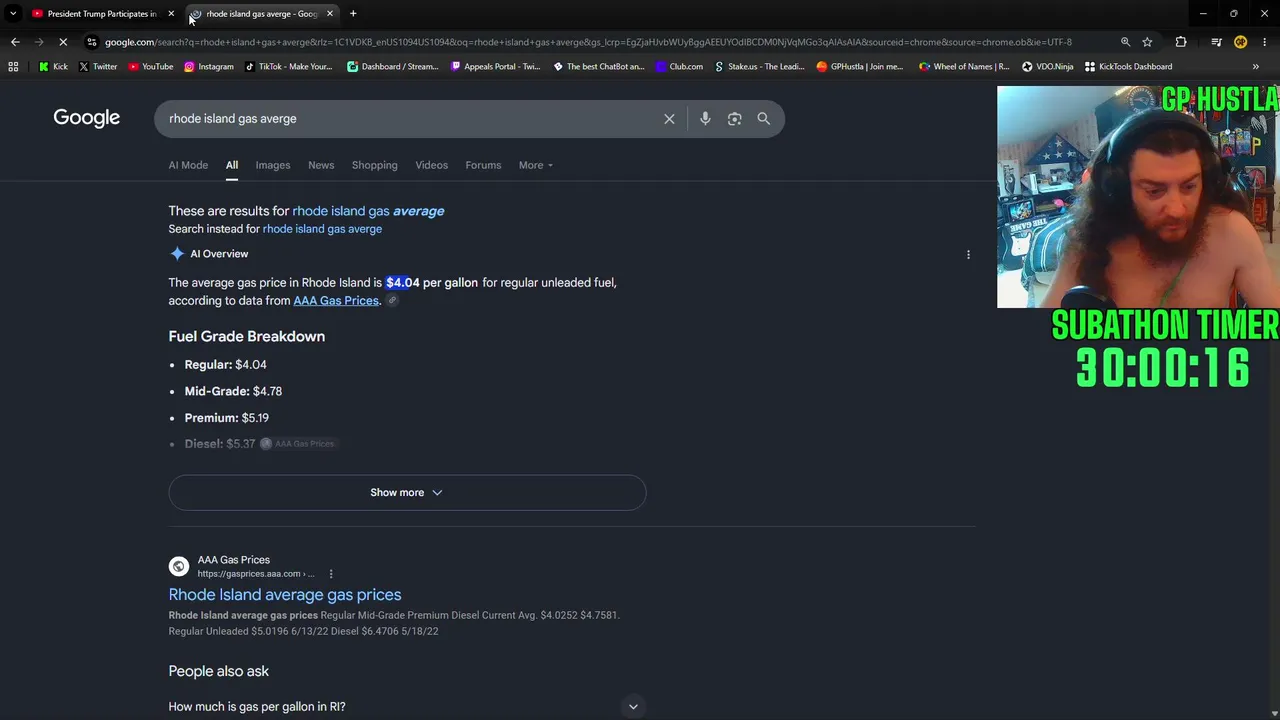The height and width of the screenshot is (720, 1280).
Task: Close the President Trump Participates tab
Action: tap(171, 14)
